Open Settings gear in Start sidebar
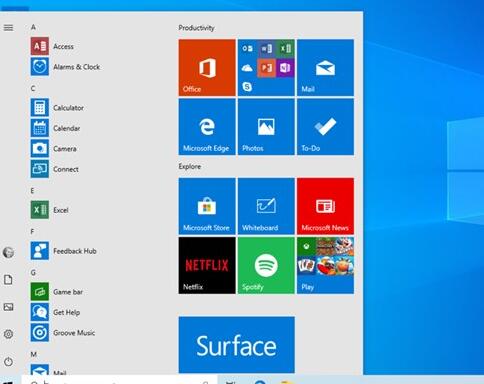This screenshot has width=484, height=384. click(8, 334)
